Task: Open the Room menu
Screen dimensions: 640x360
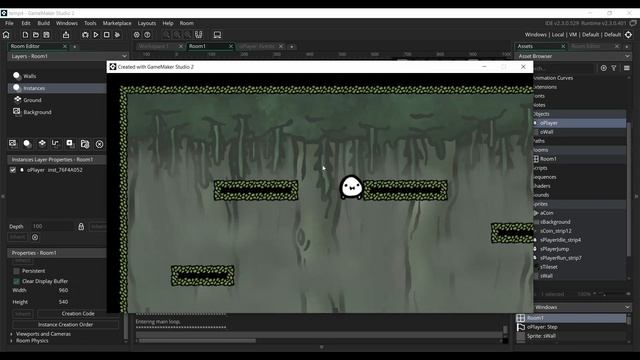Action: 187,23
